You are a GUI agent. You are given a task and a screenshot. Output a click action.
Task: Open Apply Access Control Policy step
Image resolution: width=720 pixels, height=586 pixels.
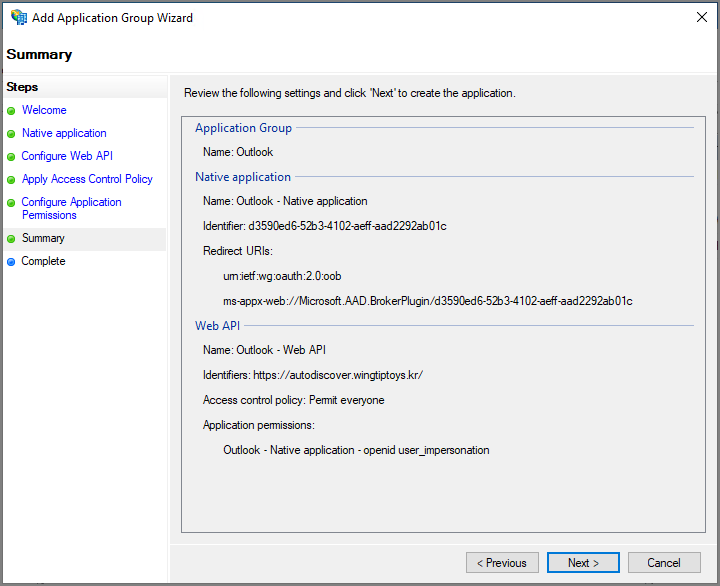[87, 179]
